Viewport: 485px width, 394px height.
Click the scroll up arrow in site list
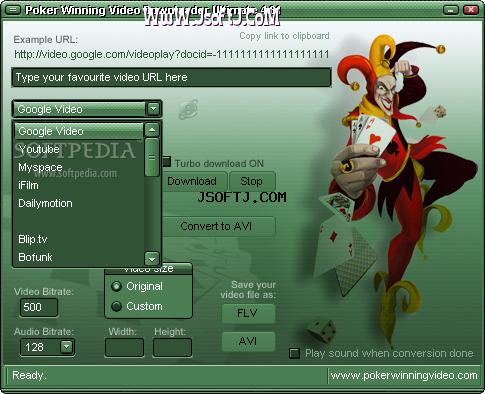(x=152, y=130)
